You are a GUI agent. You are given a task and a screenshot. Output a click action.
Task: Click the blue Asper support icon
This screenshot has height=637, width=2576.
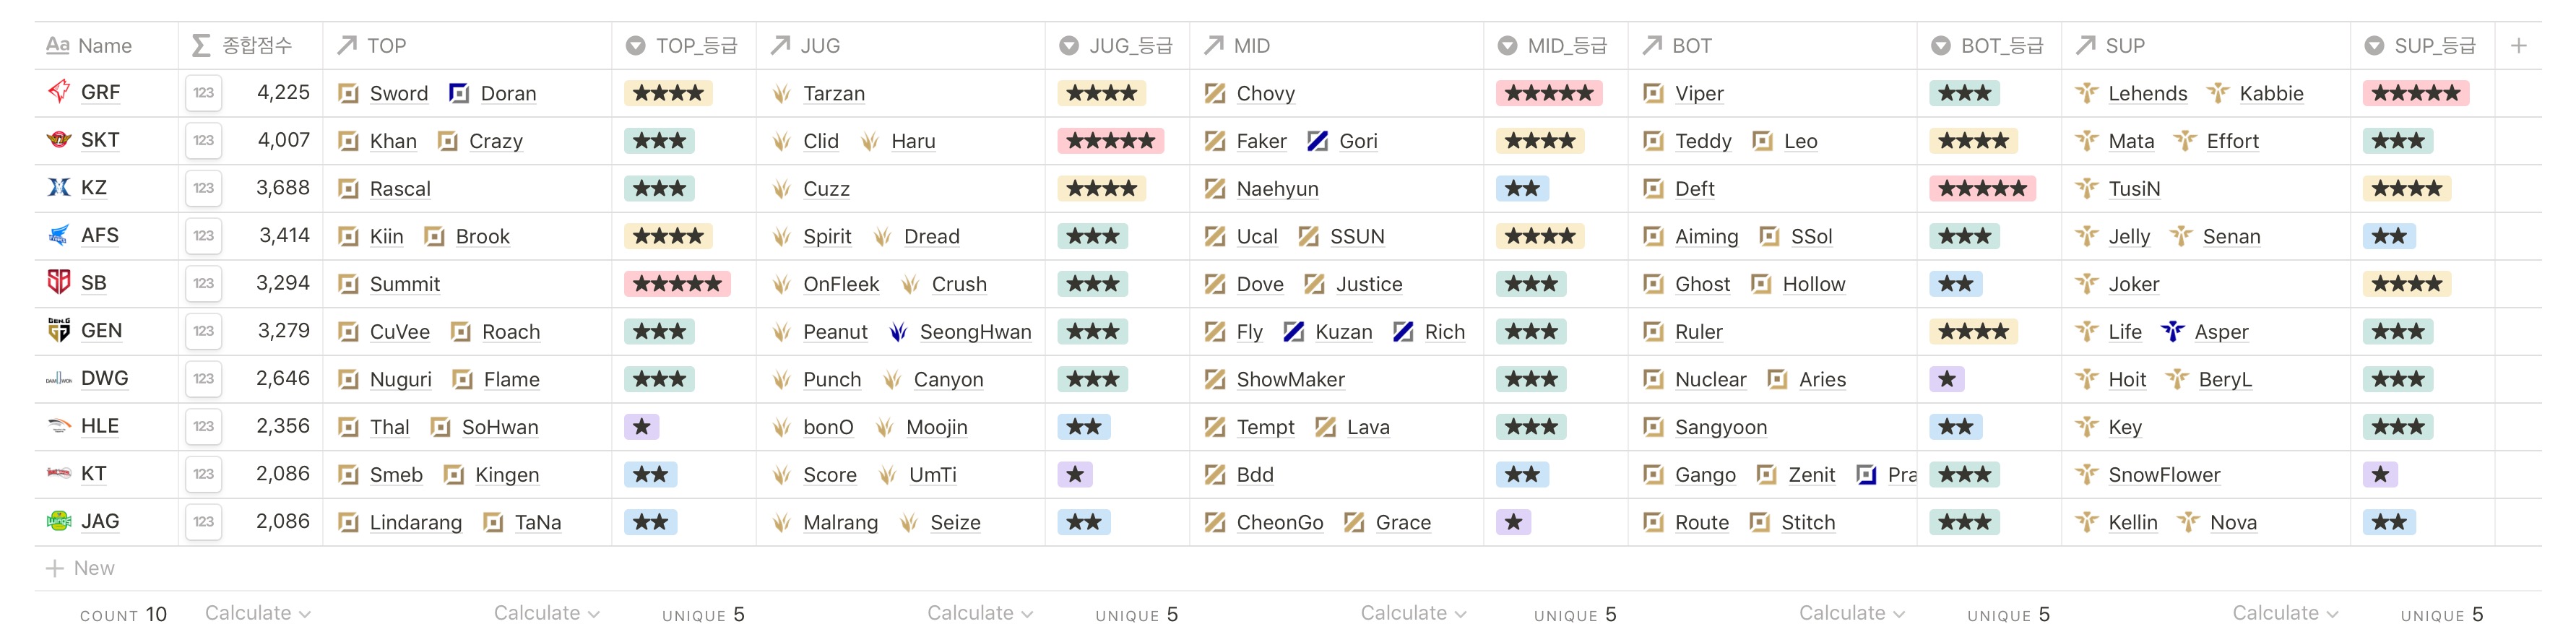pos(2173,331)
